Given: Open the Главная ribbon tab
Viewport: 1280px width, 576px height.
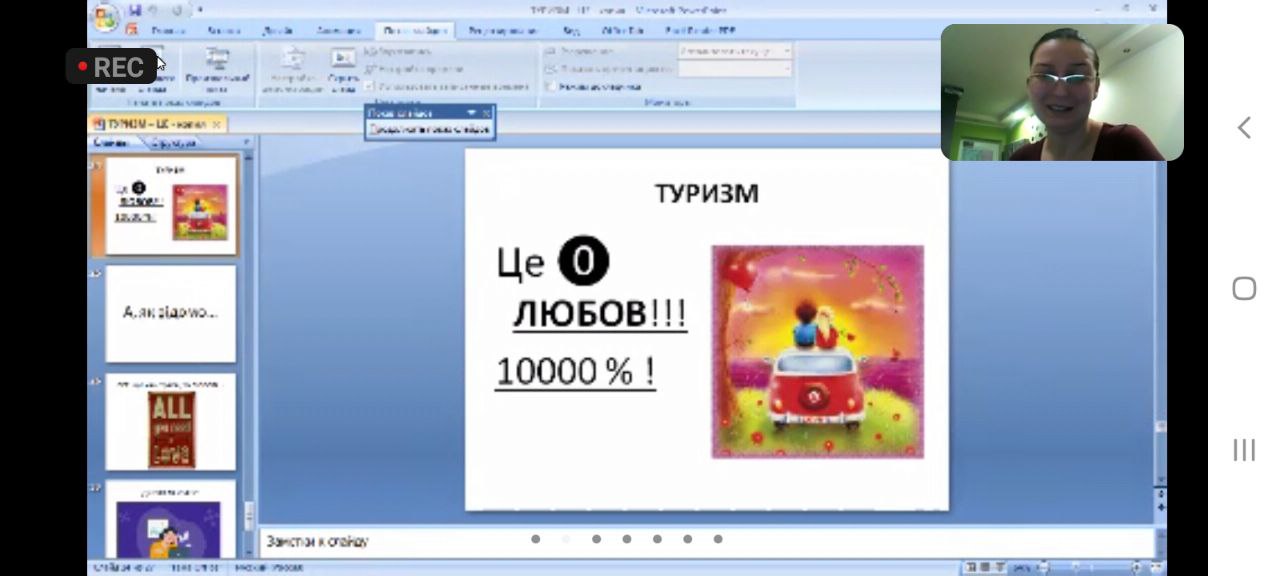Looking at the screenshot, I should (x=168, y=31).
